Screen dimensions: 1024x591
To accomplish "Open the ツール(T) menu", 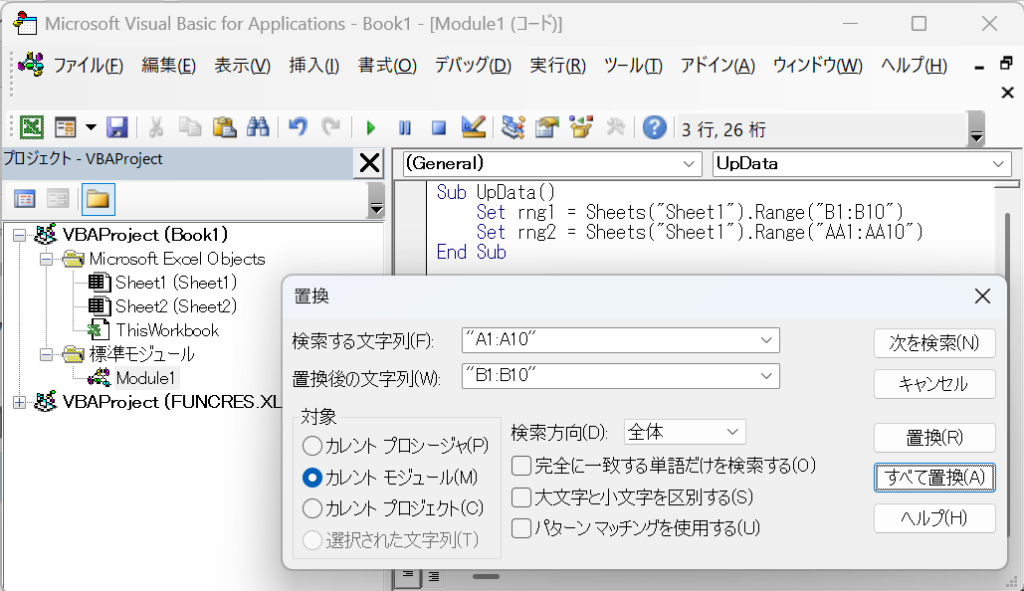I will 633,65.
